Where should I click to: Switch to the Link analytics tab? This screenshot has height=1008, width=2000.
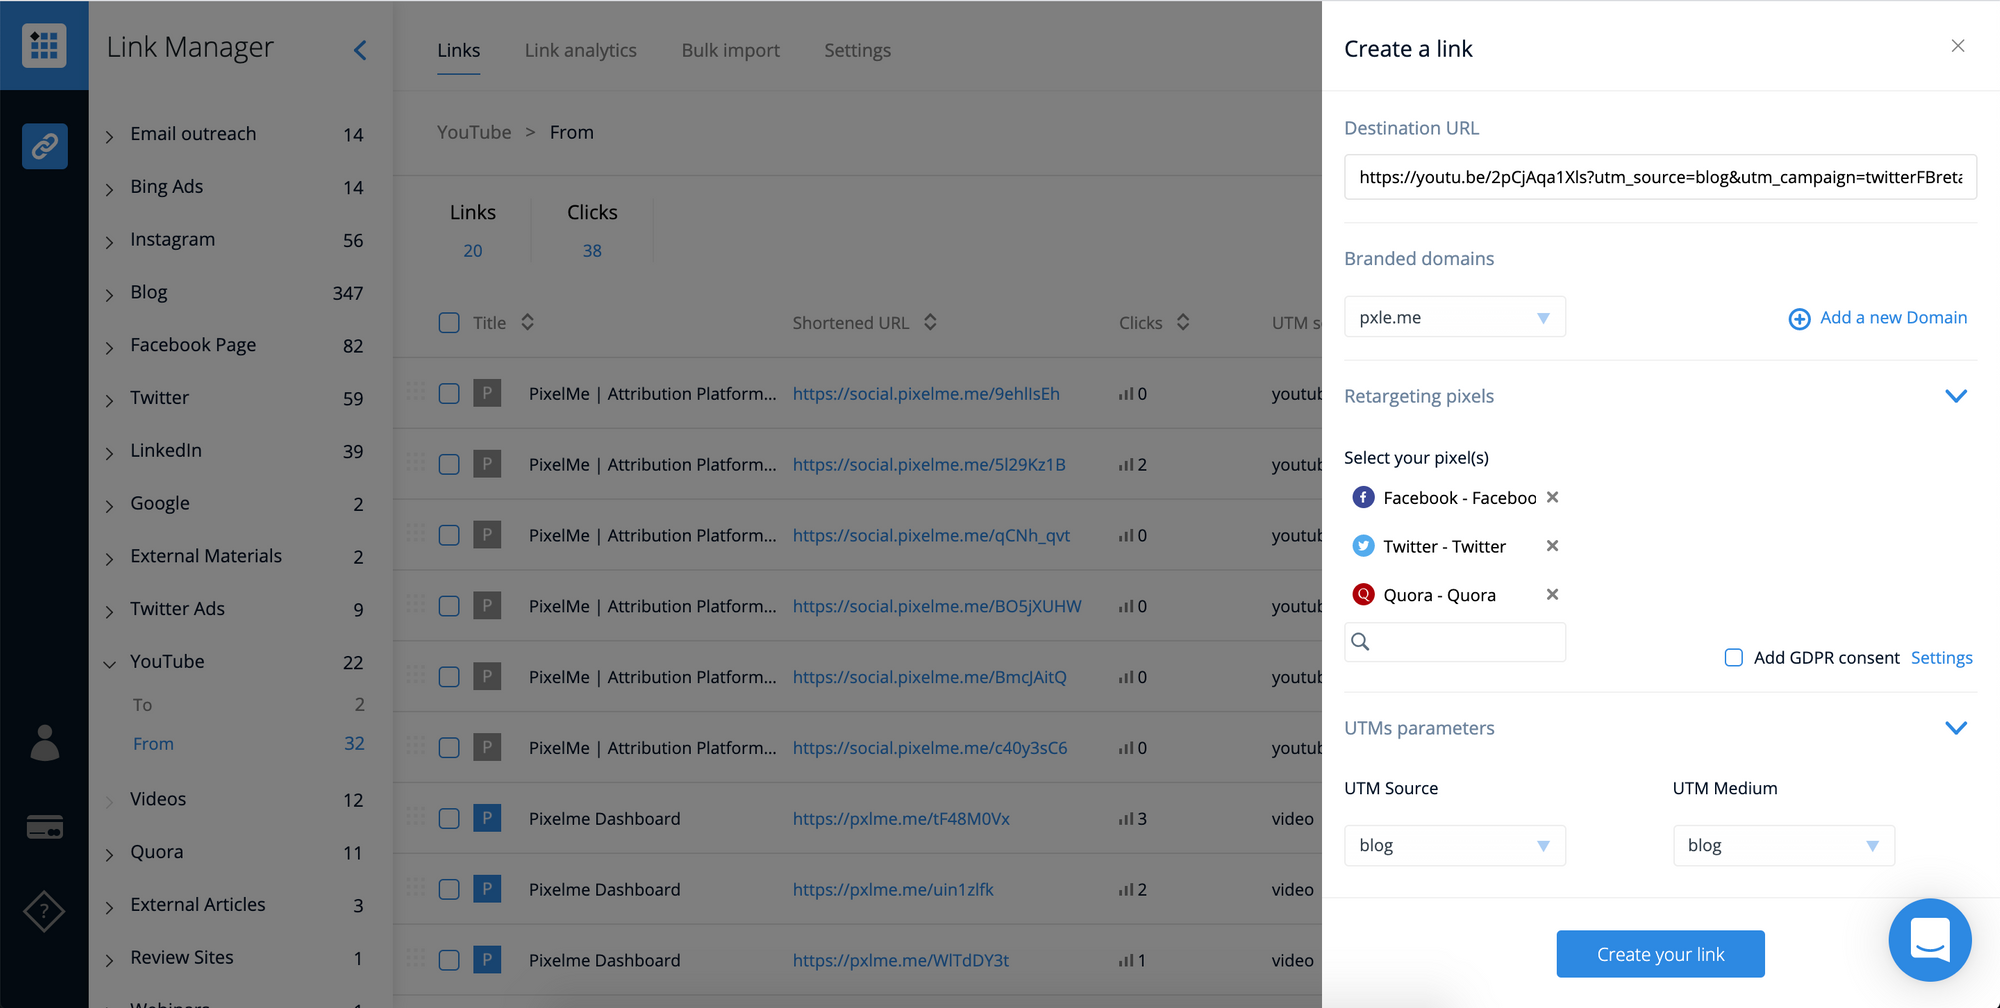click(580, 50)
